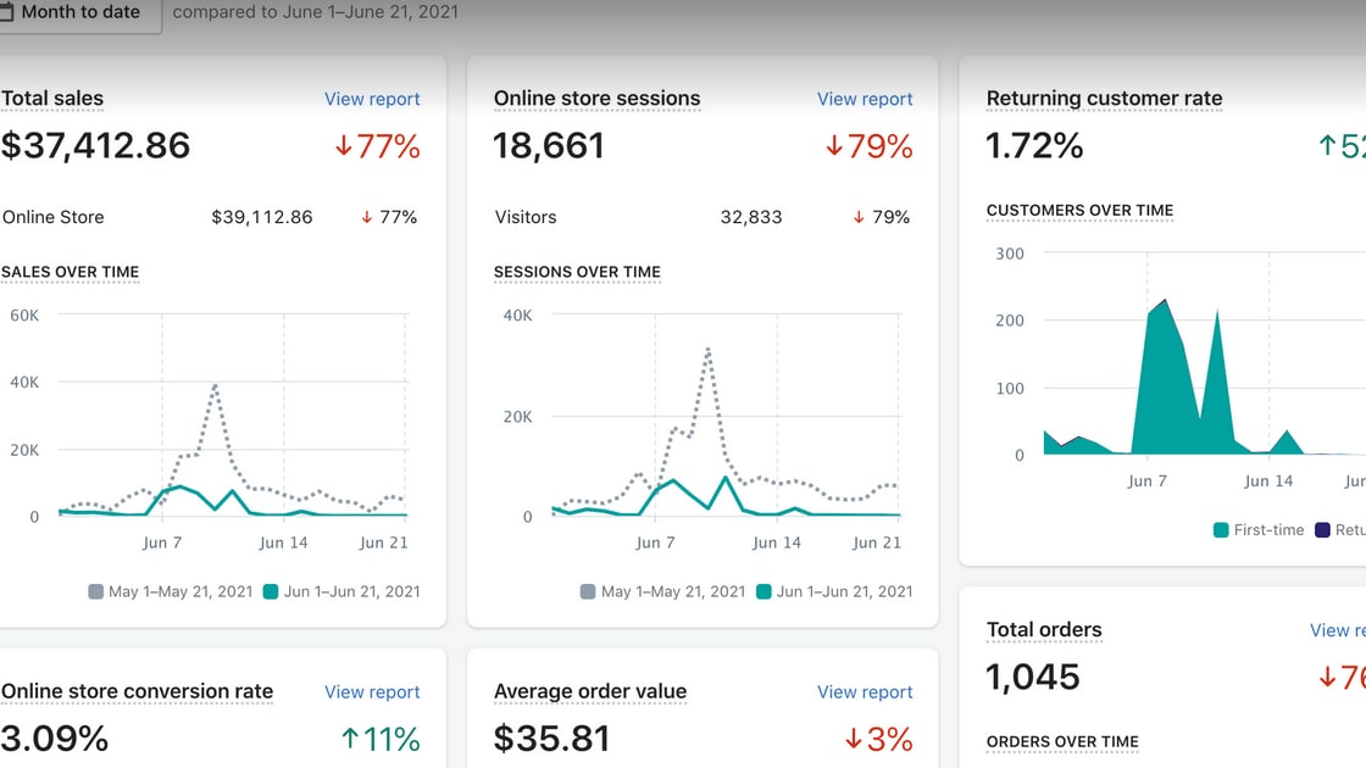Image resolution: width=1366 pixels, height=768 pixels.
Task: View report for Online store sessions
Action: (865, 99)
